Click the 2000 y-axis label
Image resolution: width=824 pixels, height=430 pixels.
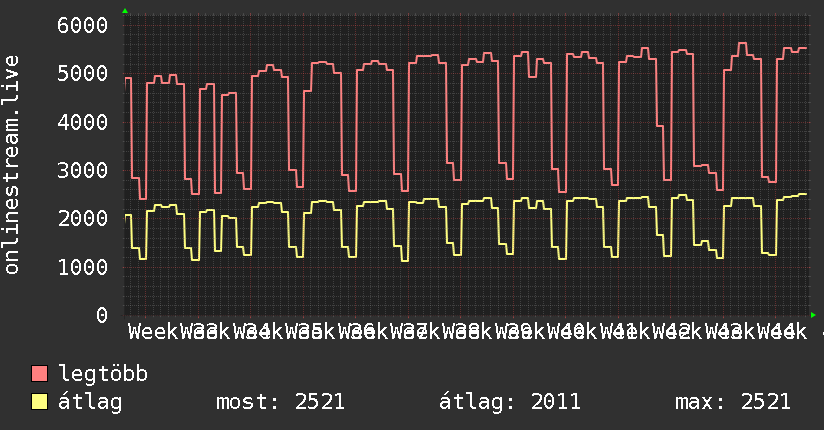coord(83,218)
